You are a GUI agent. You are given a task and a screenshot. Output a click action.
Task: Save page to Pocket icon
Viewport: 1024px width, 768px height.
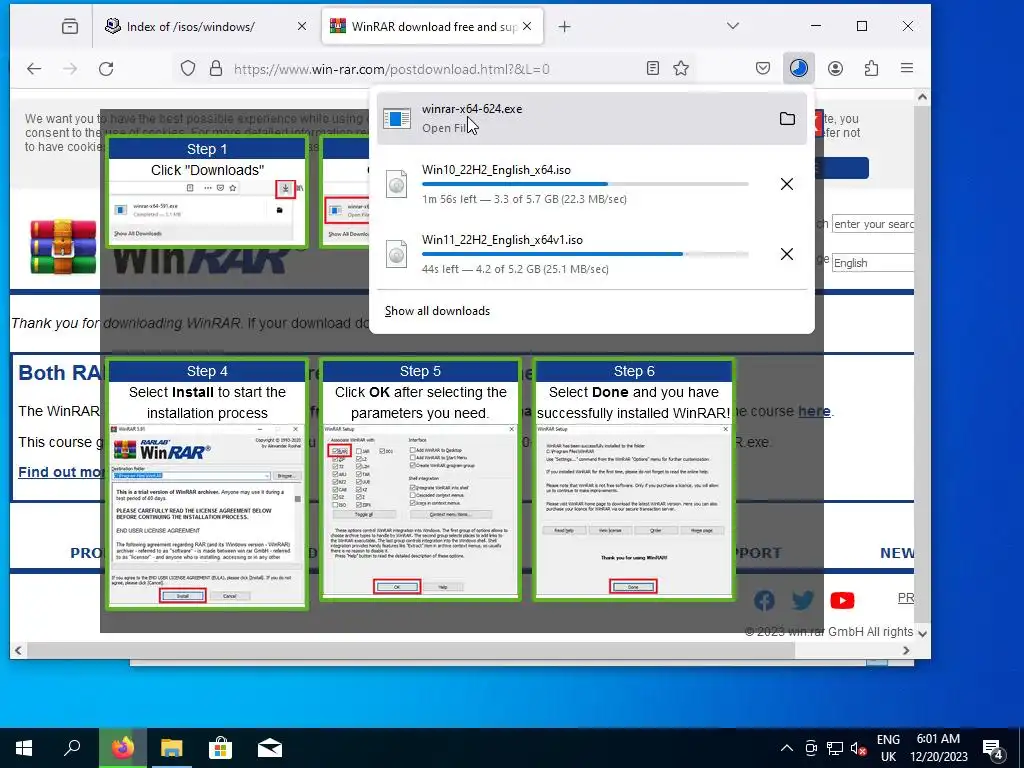click(x=763, y=68)
